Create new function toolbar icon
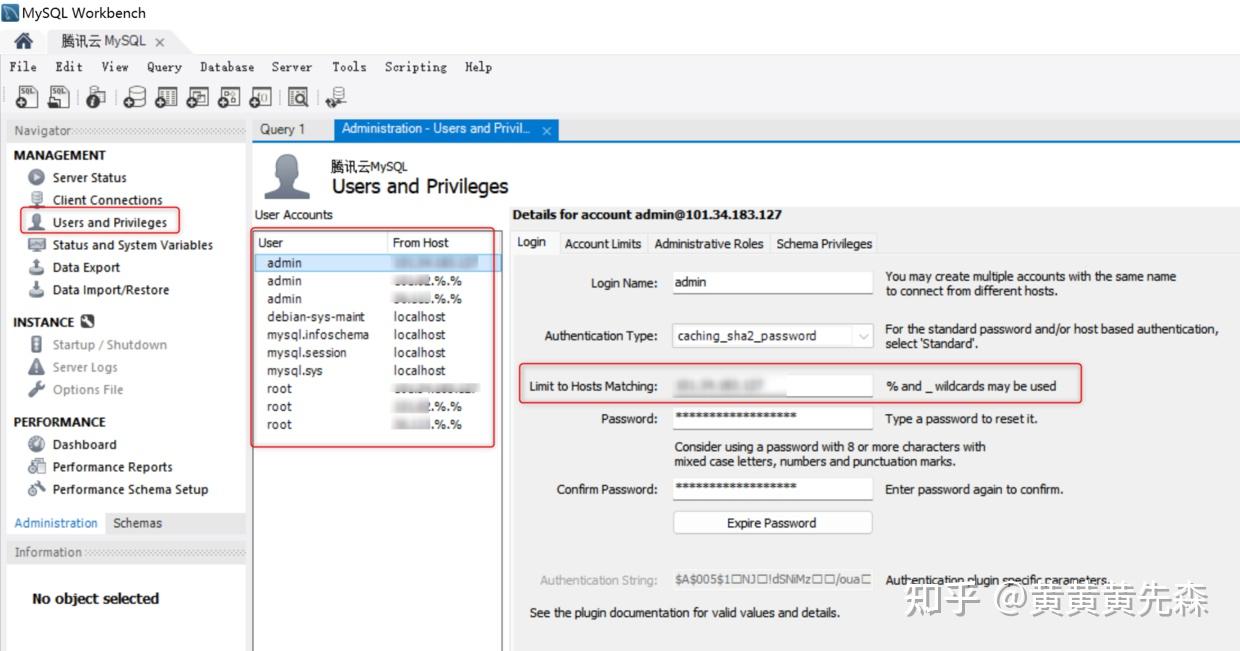This screenshot has width=1240, height=651. tap(261, 97)
